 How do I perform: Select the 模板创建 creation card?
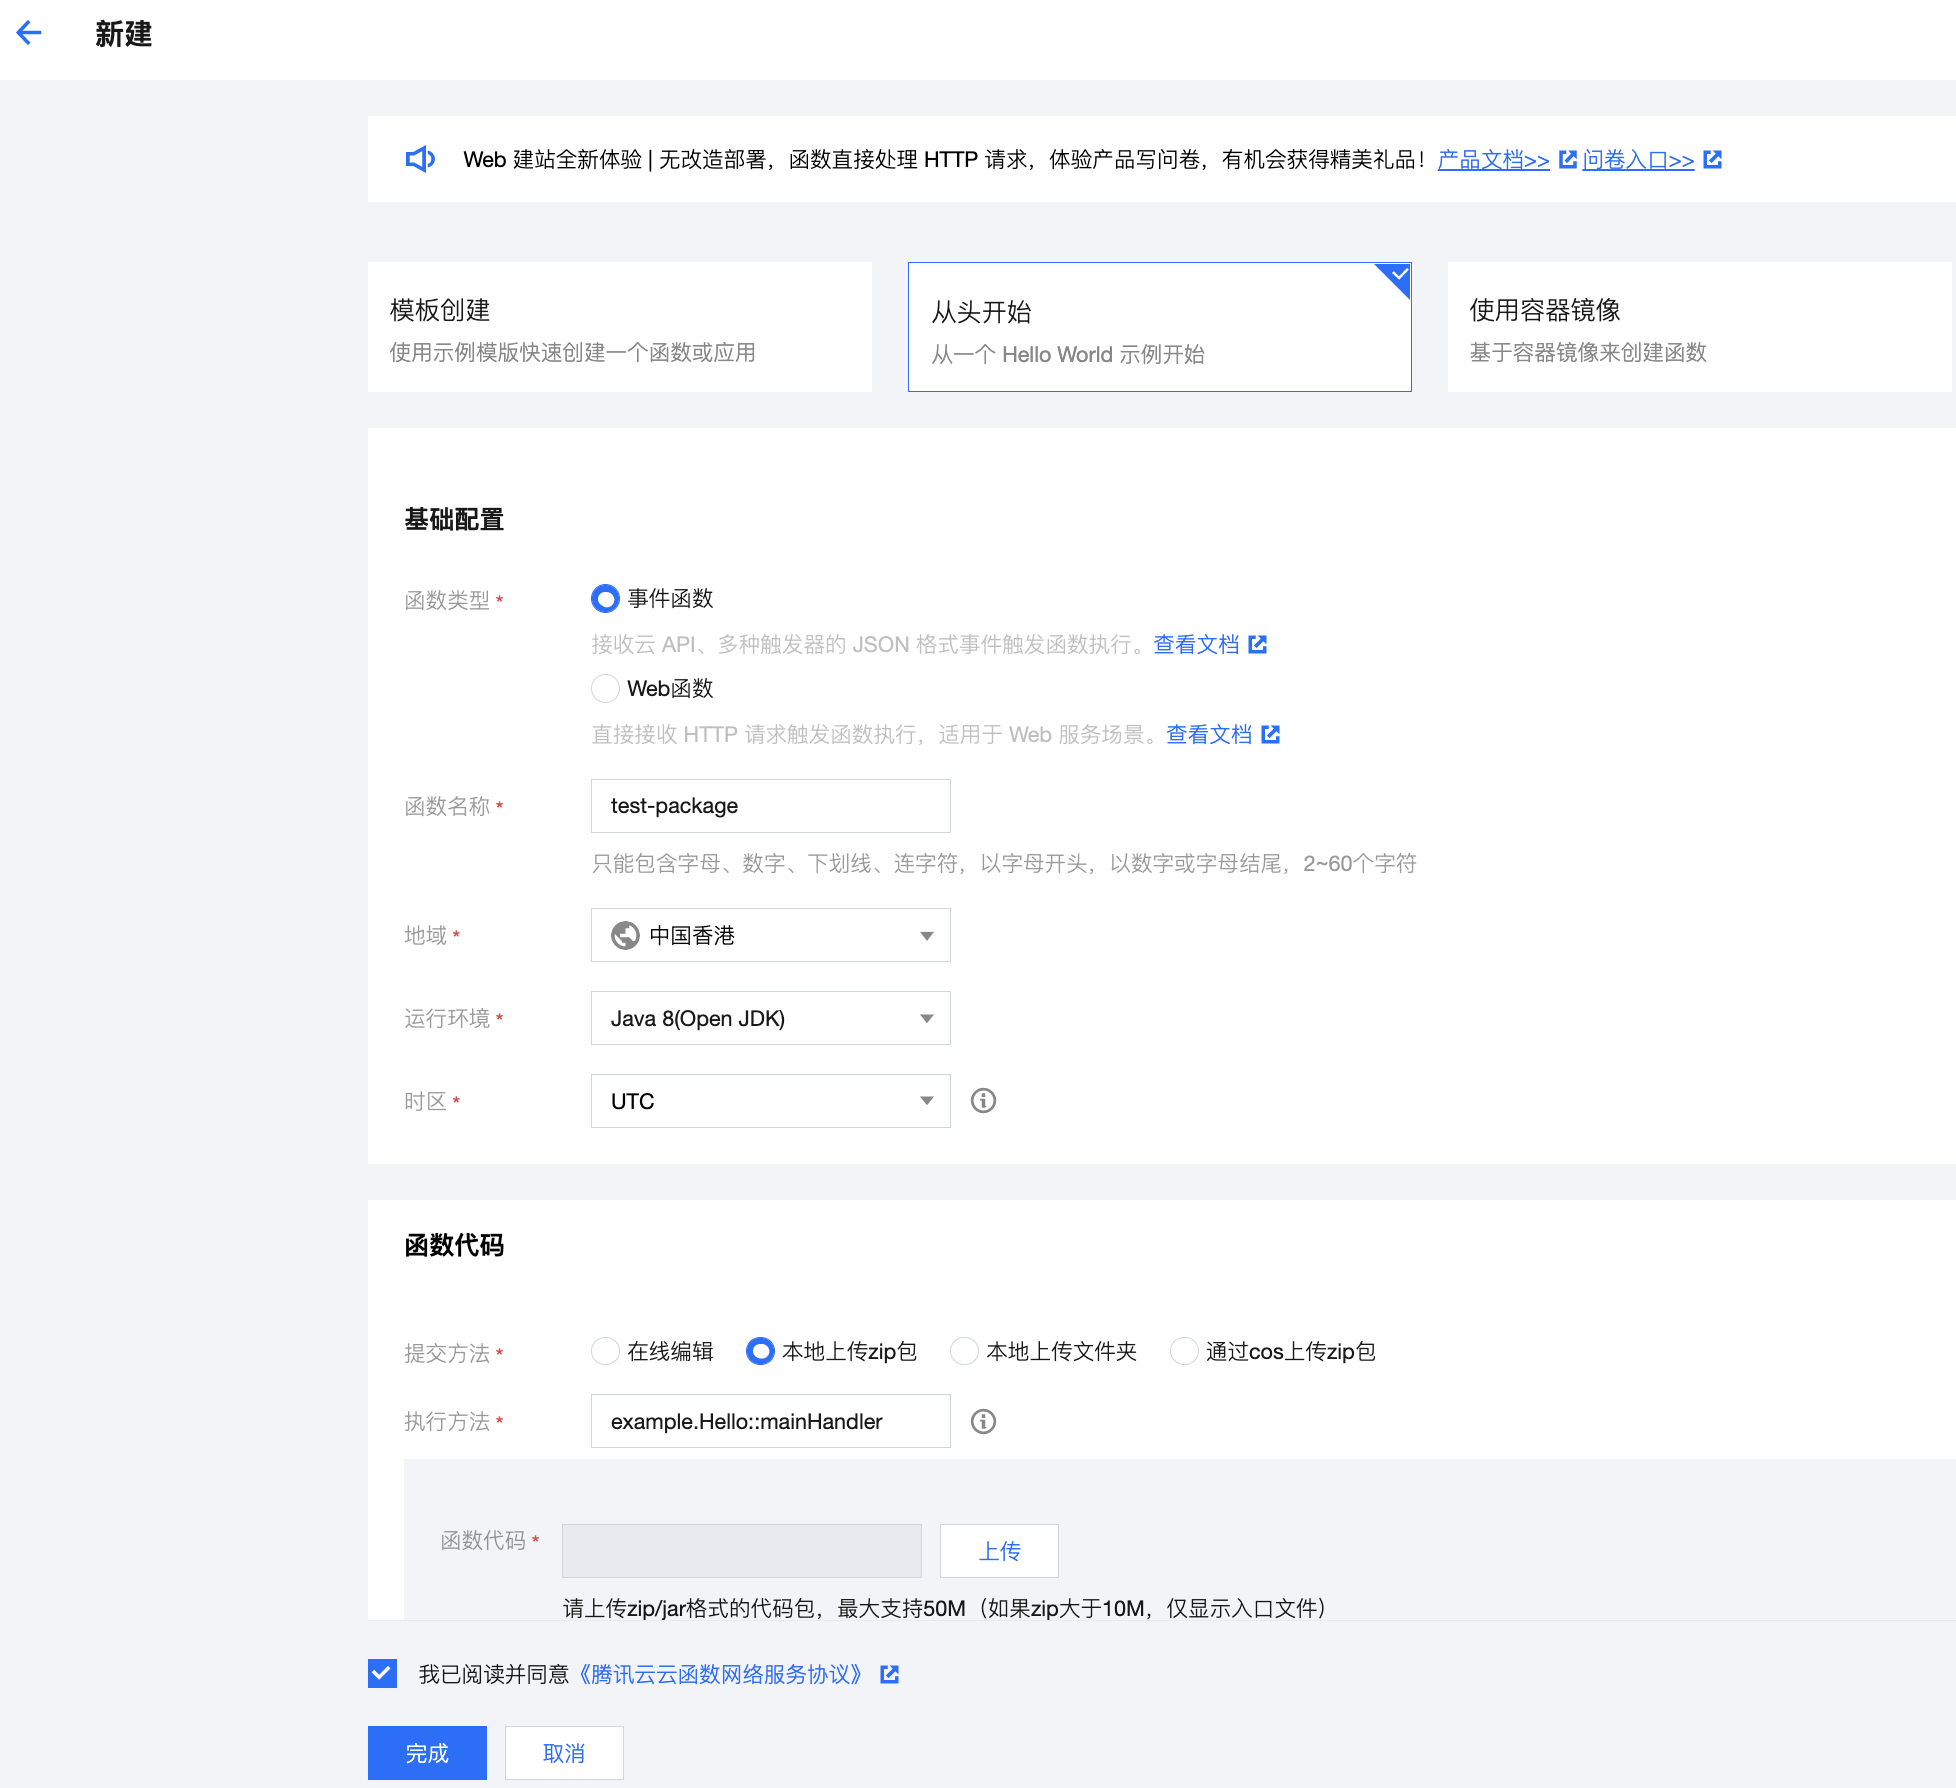(620, 327)
